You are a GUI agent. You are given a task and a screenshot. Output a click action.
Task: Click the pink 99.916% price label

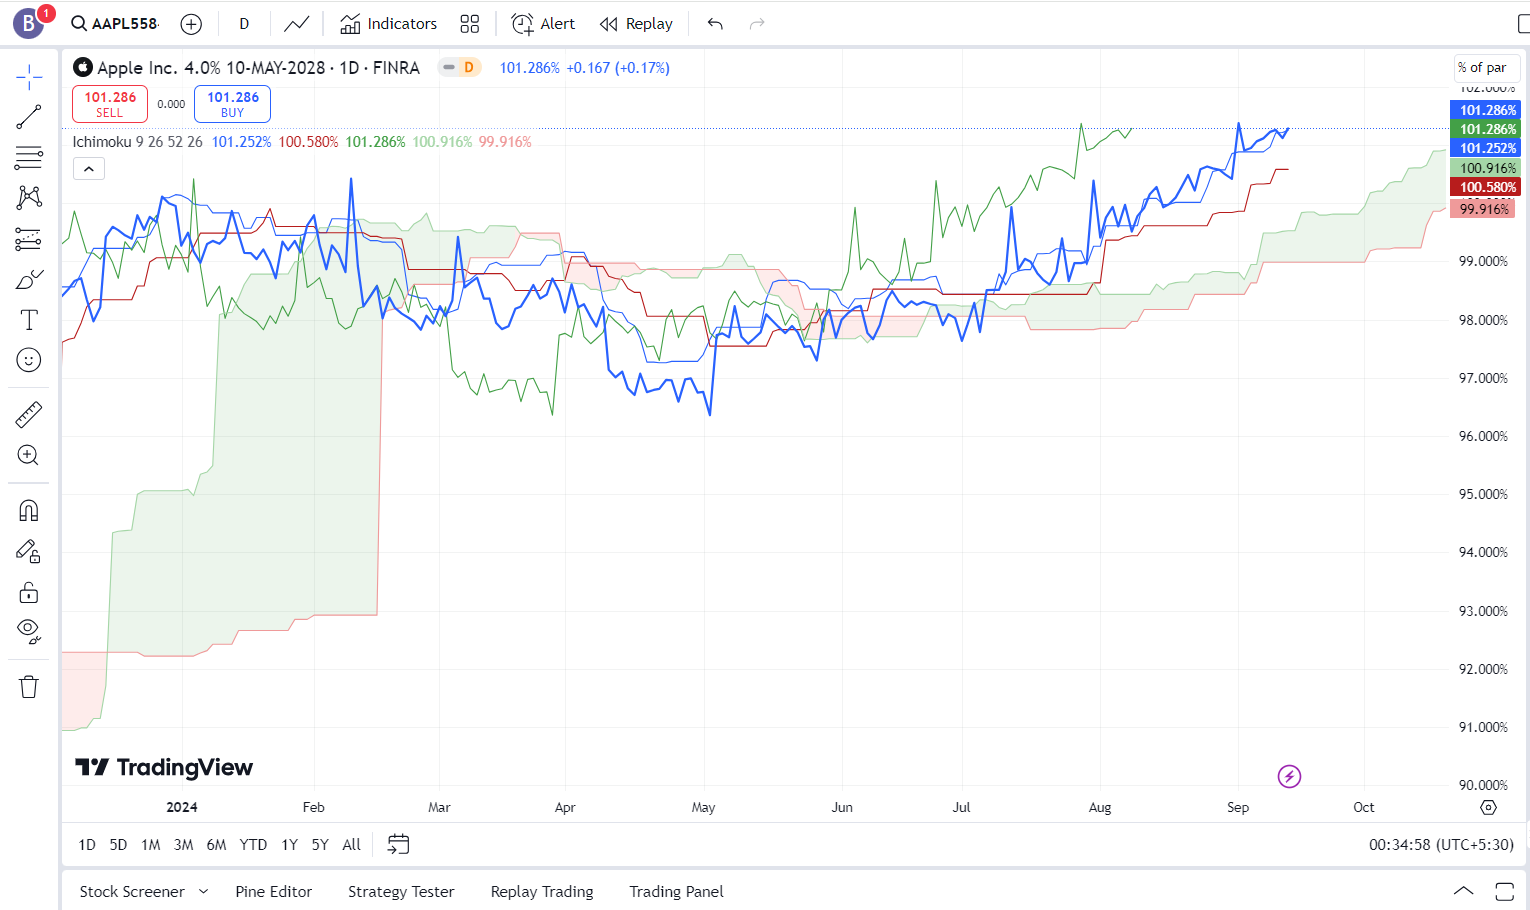(1483, 209)
